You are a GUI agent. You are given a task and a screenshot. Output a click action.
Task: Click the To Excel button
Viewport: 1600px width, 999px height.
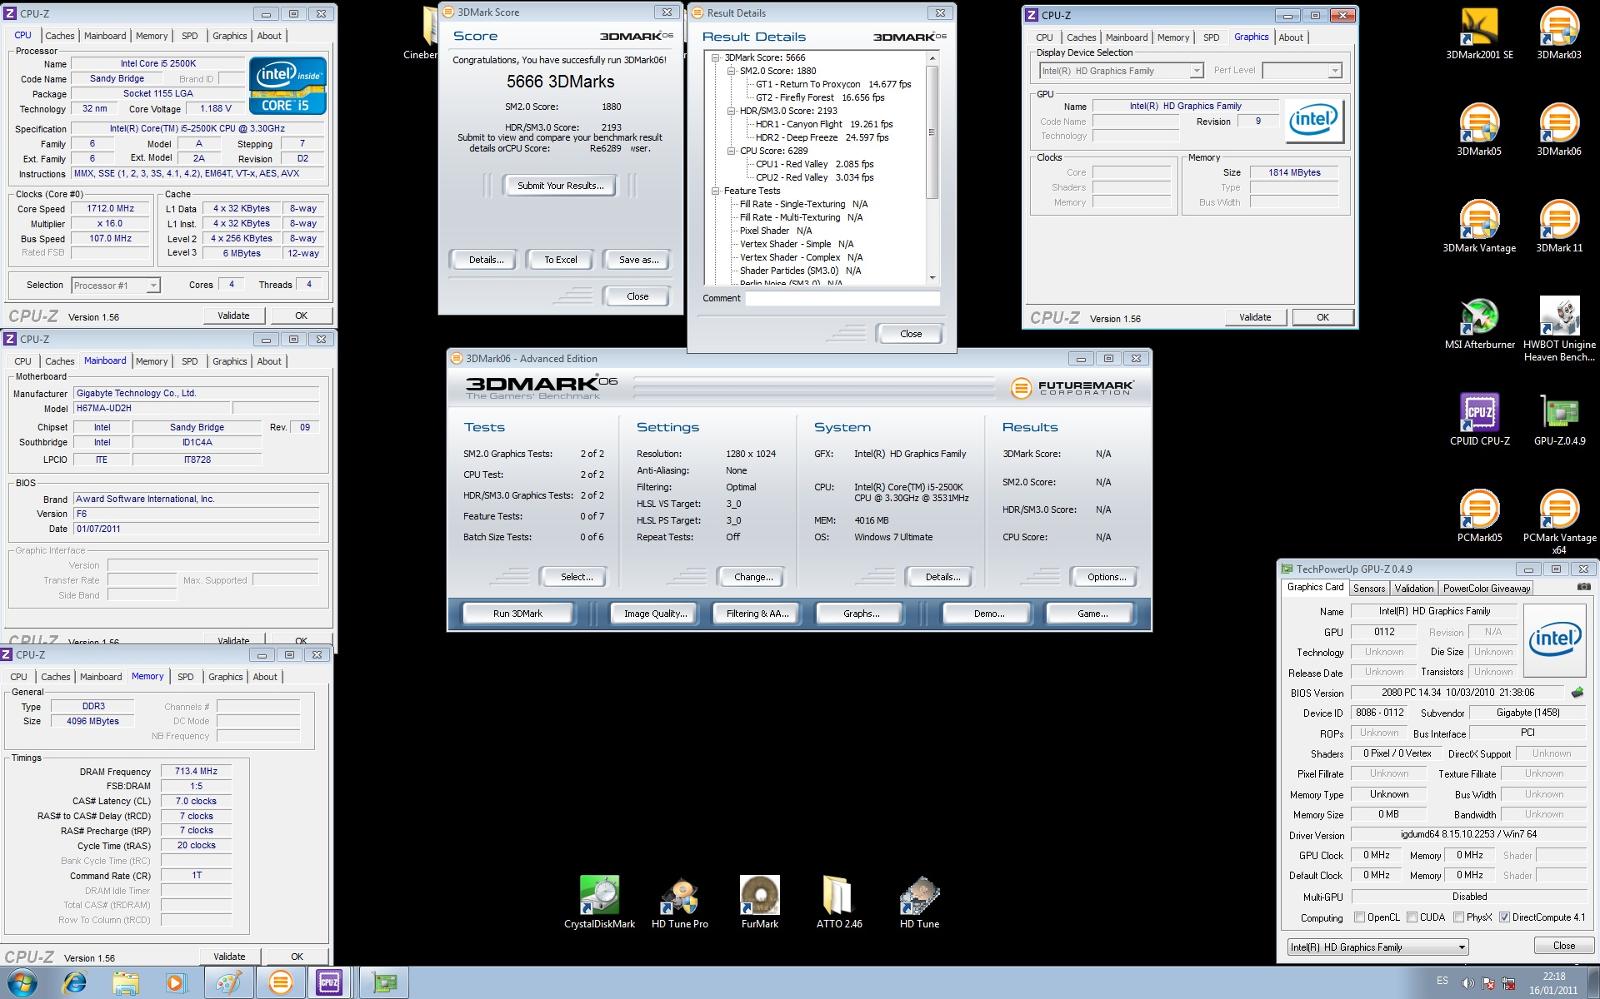click(x=560, y=260)
